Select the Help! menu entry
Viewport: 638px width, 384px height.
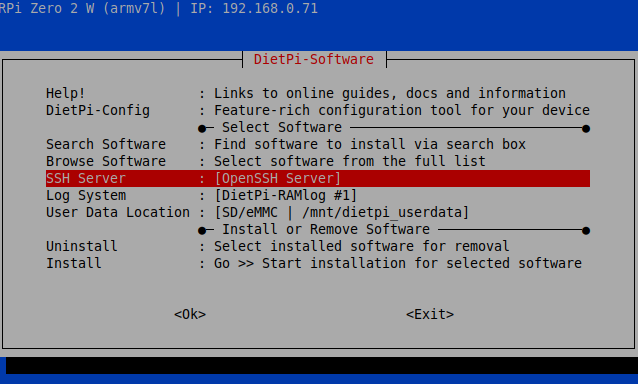318,94
